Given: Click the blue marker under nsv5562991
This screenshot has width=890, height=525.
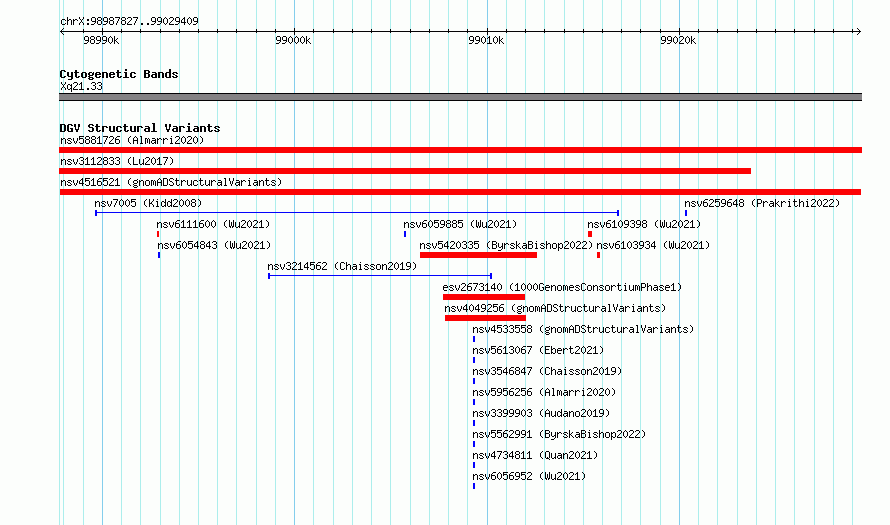Looking at the screenshot, I should click(474, 444).
